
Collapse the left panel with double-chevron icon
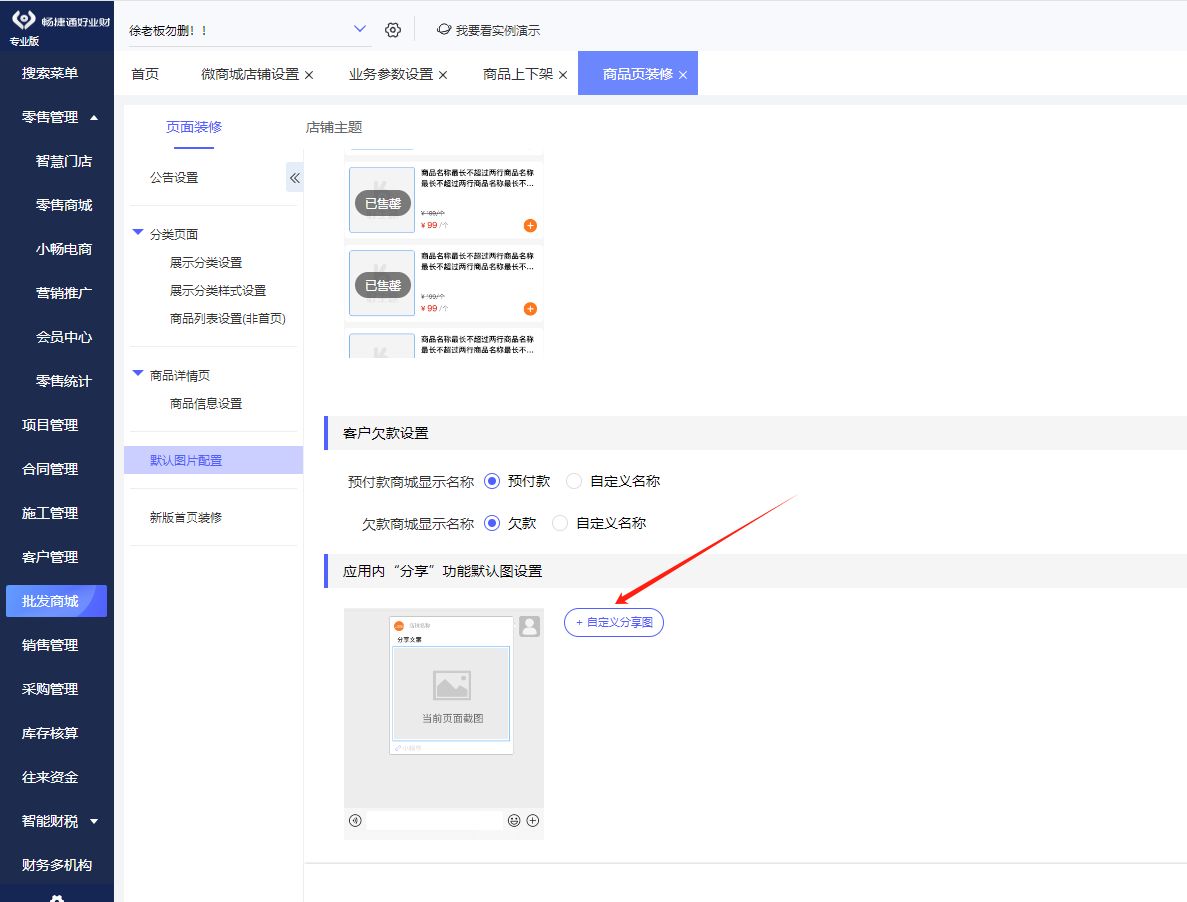pyautogui.click(x=295, y=178)
